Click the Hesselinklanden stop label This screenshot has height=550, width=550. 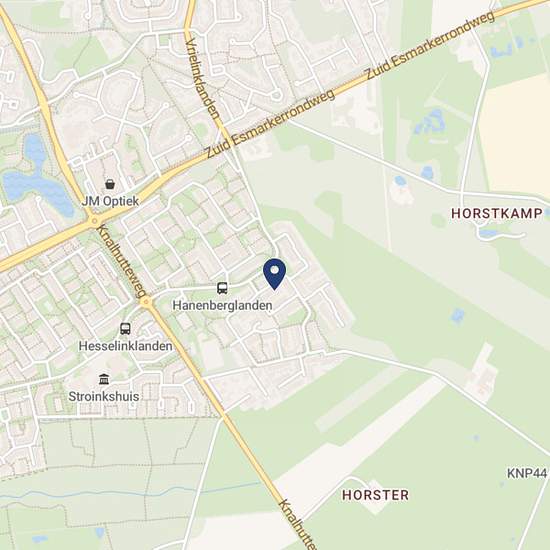click(x=126, y=346)
